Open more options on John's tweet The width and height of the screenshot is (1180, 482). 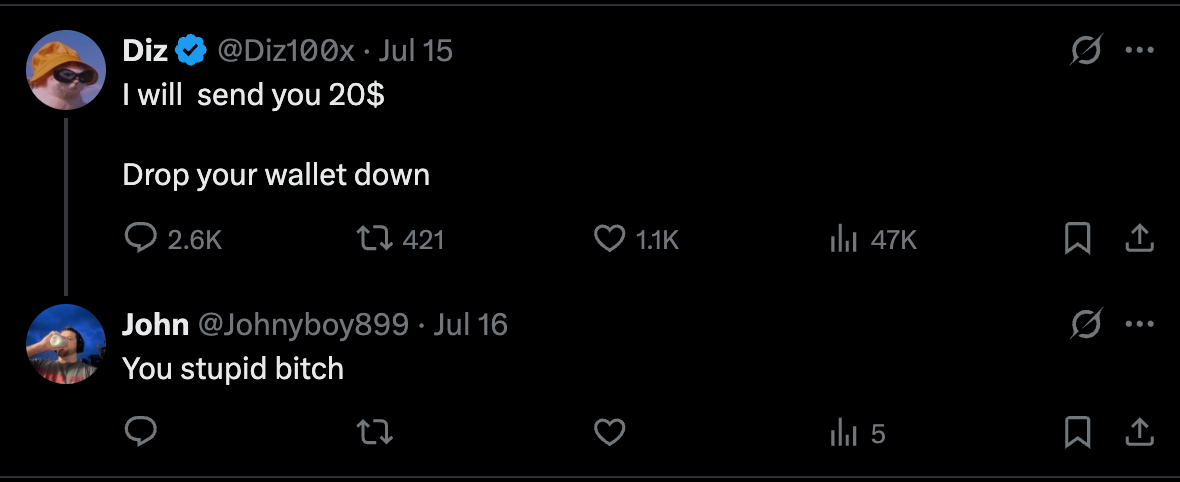[1139, 325]
